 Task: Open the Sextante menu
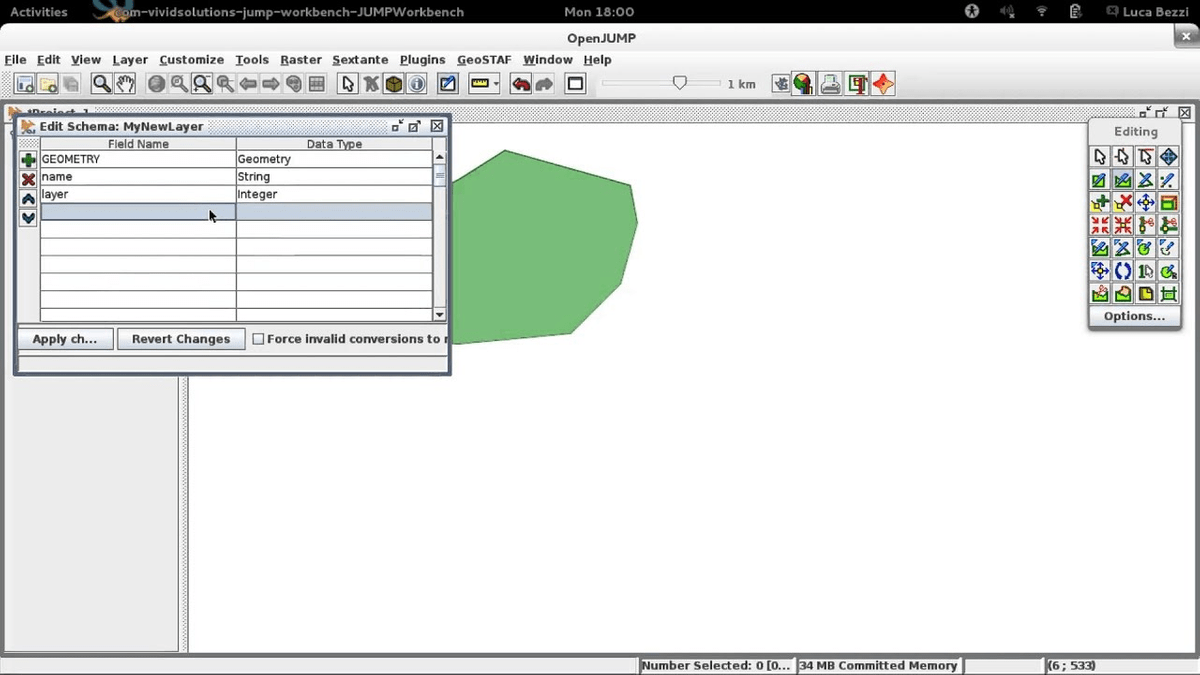click(360, 60)
